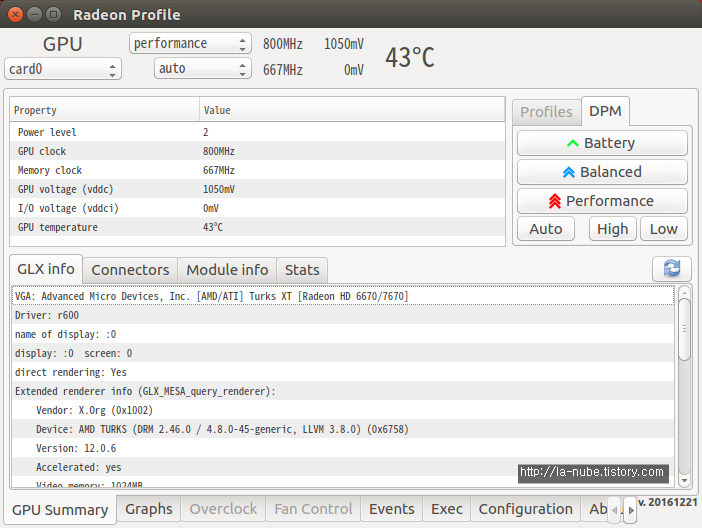702x528 pixels.
Task: Open the GLX info tab
Action: [46, 269]
